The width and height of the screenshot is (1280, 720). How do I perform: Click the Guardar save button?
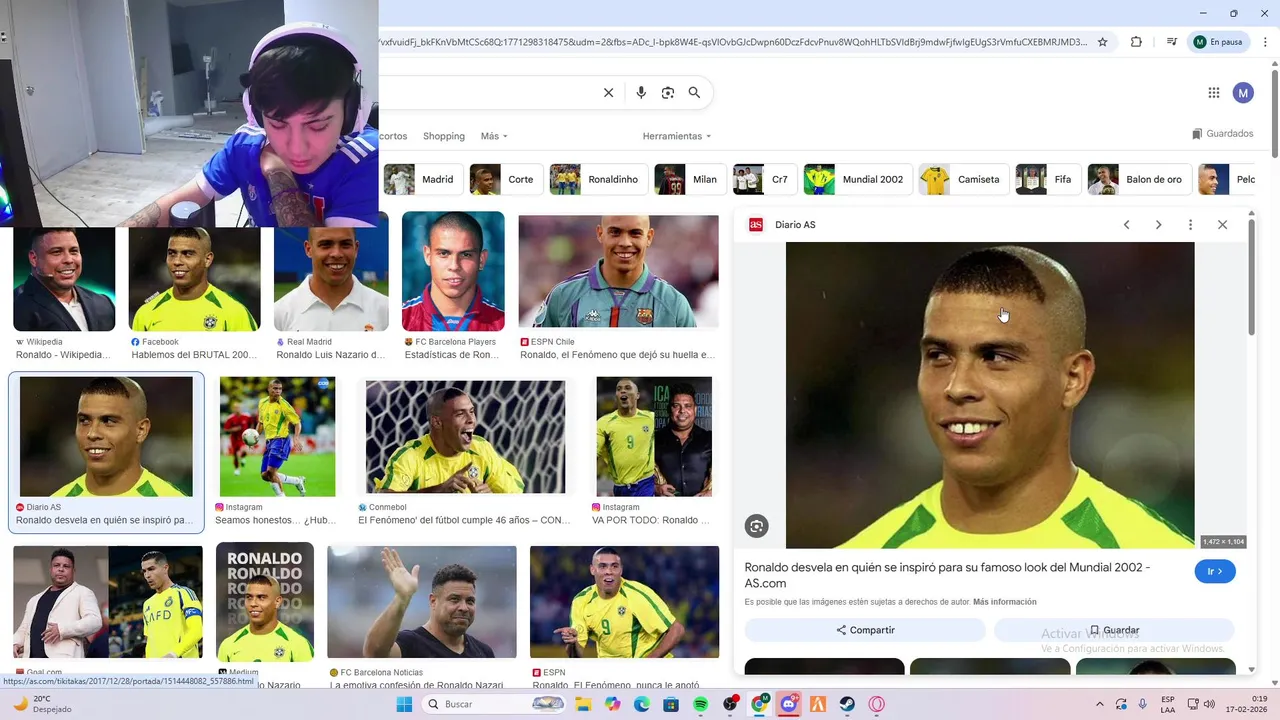point(1114,630)
